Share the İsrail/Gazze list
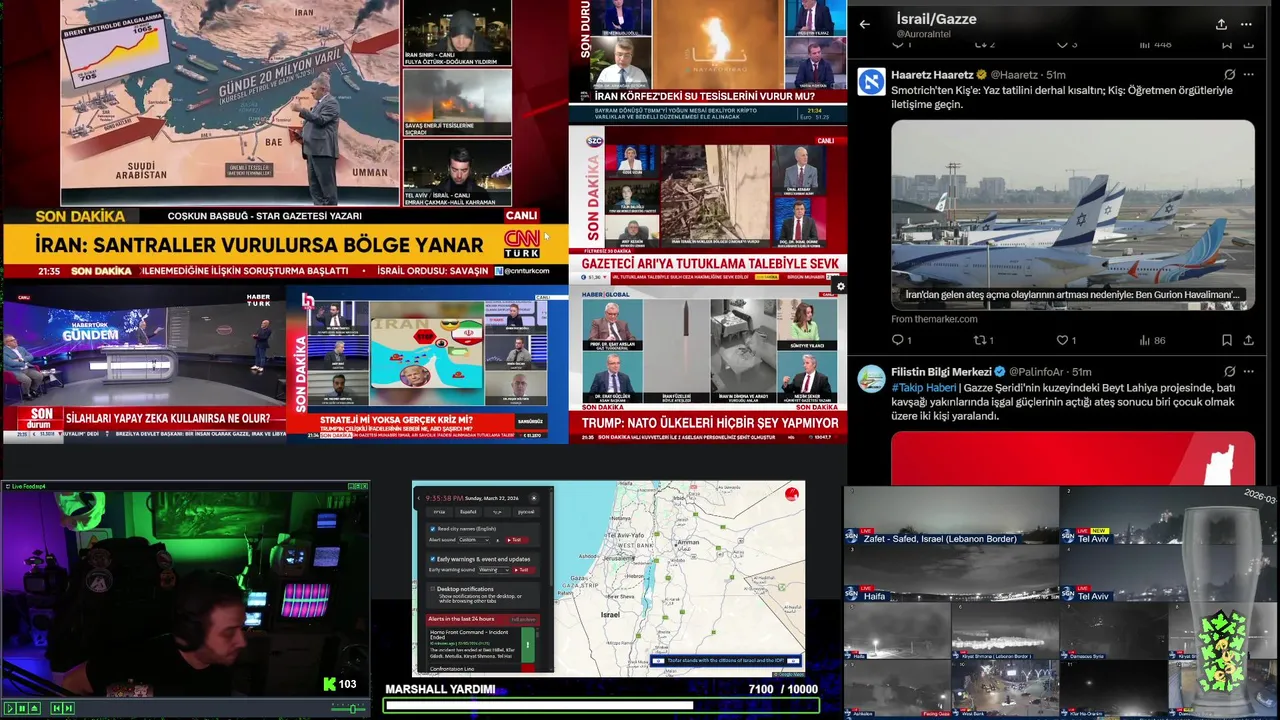 [x=1221, y=24]
